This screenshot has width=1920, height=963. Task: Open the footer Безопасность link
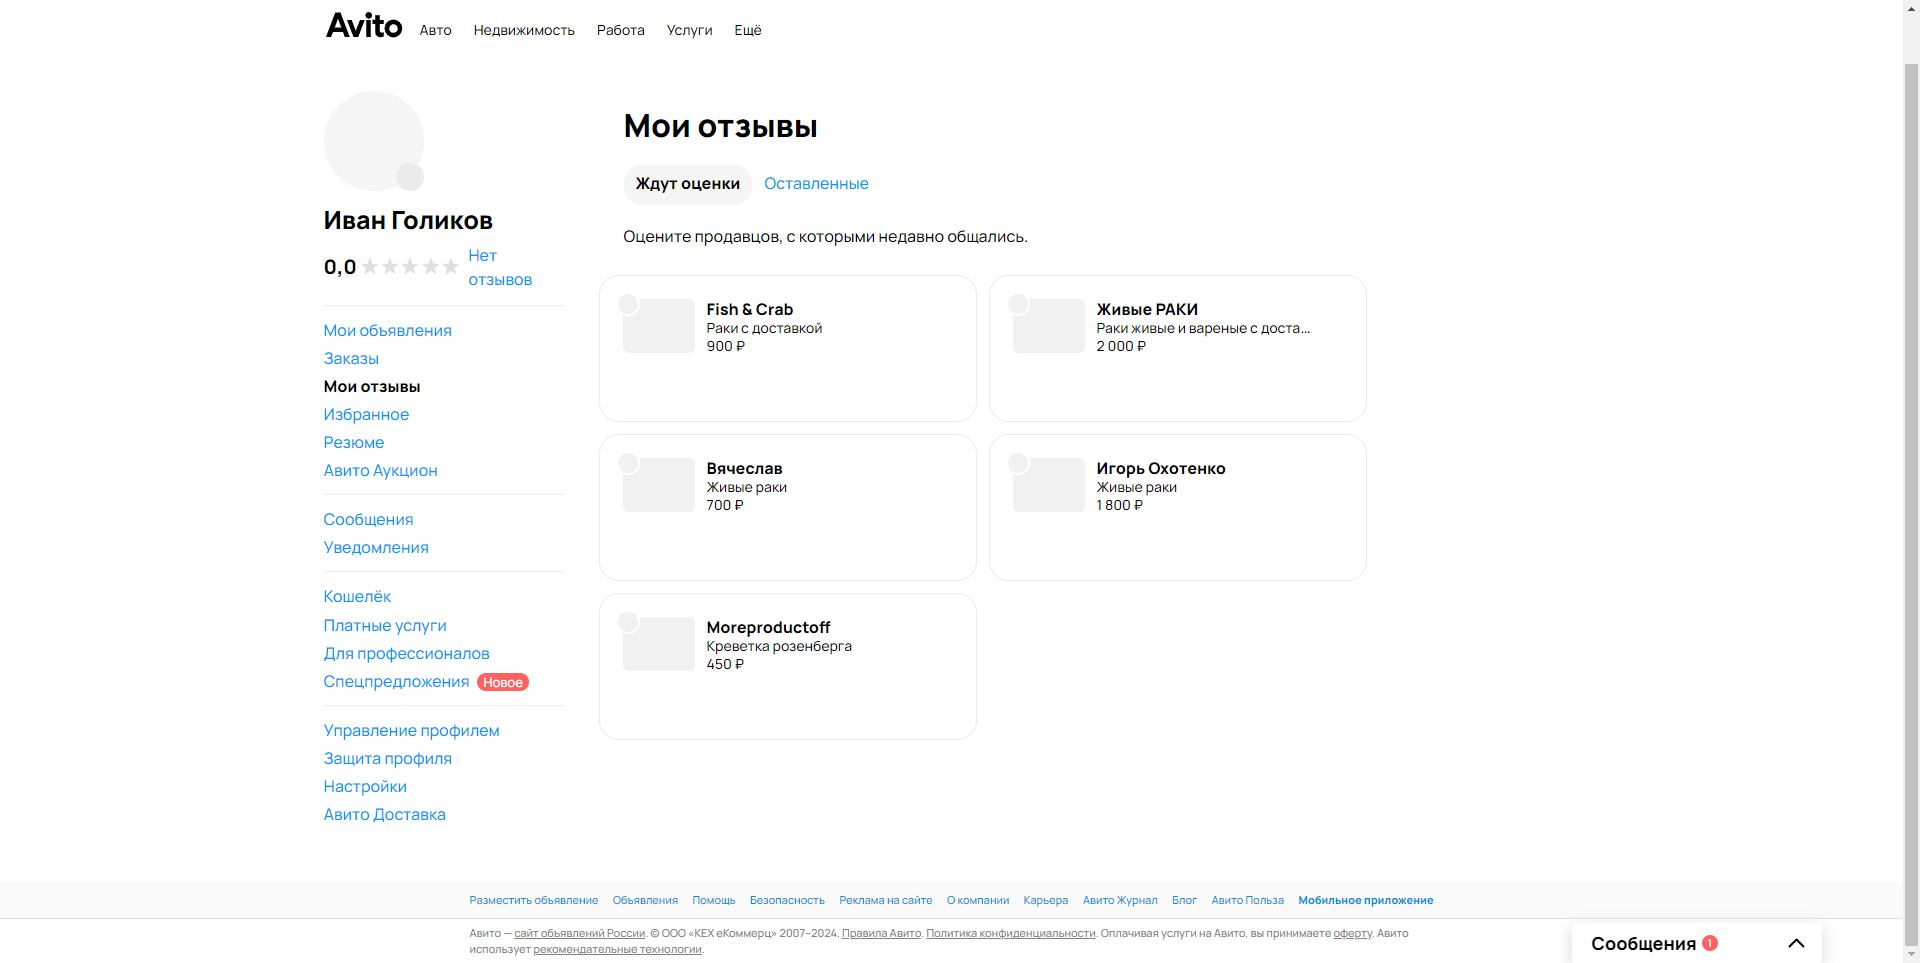pos(787,900)
